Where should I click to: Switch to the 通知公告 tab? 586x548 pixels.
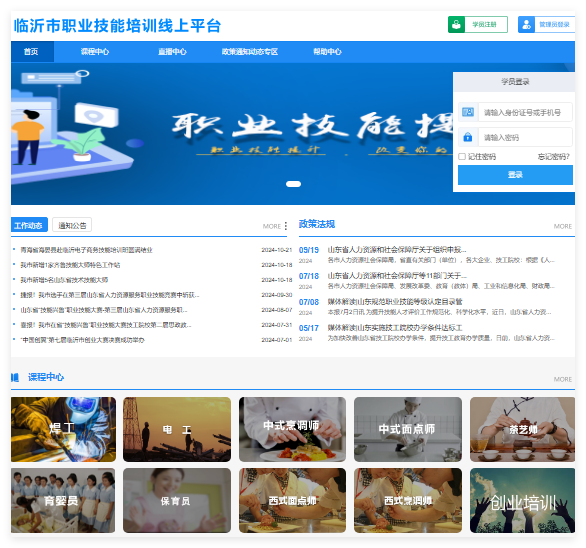(72, 225)
